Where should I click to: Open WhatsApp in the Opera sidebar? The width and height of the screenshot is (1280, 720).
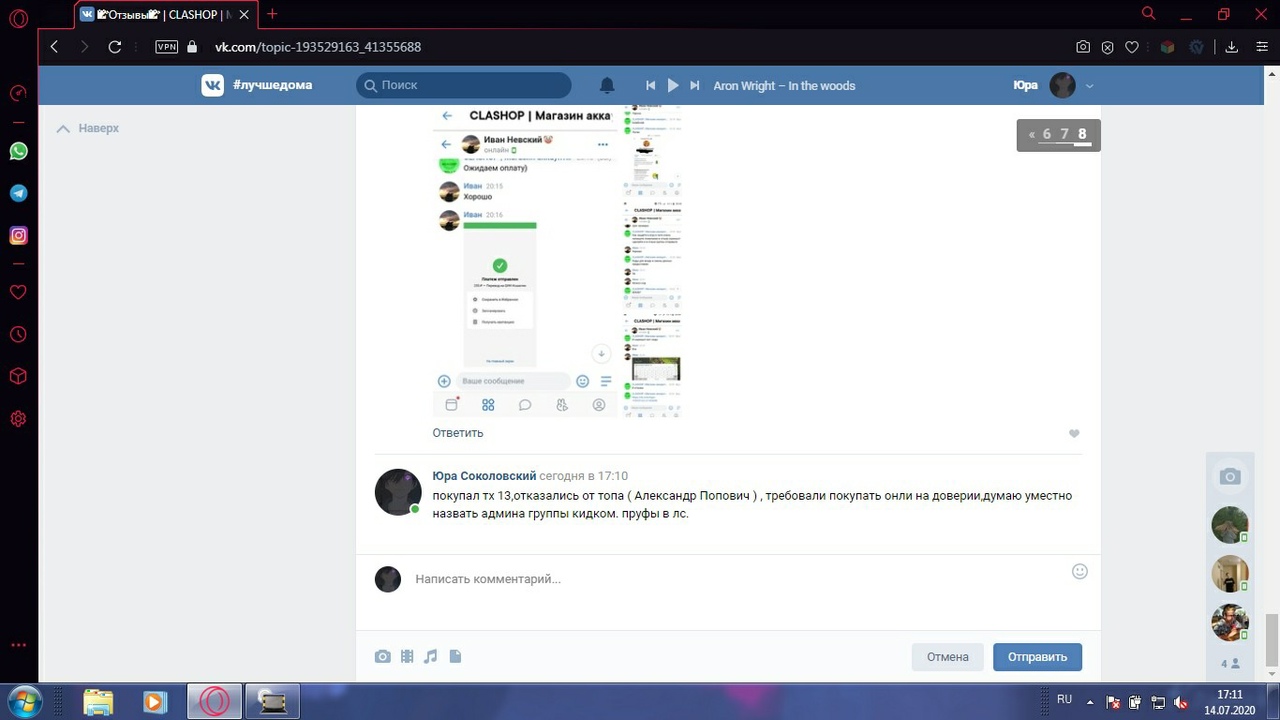pyautogui.click(x=18, y=151)
